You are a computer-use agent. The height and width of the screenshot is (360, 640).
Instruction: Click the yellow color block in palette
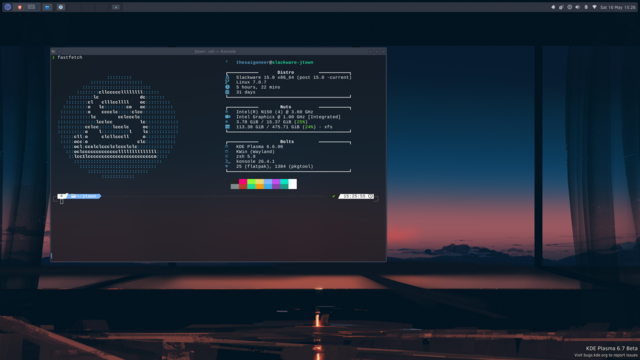(260, 182)
